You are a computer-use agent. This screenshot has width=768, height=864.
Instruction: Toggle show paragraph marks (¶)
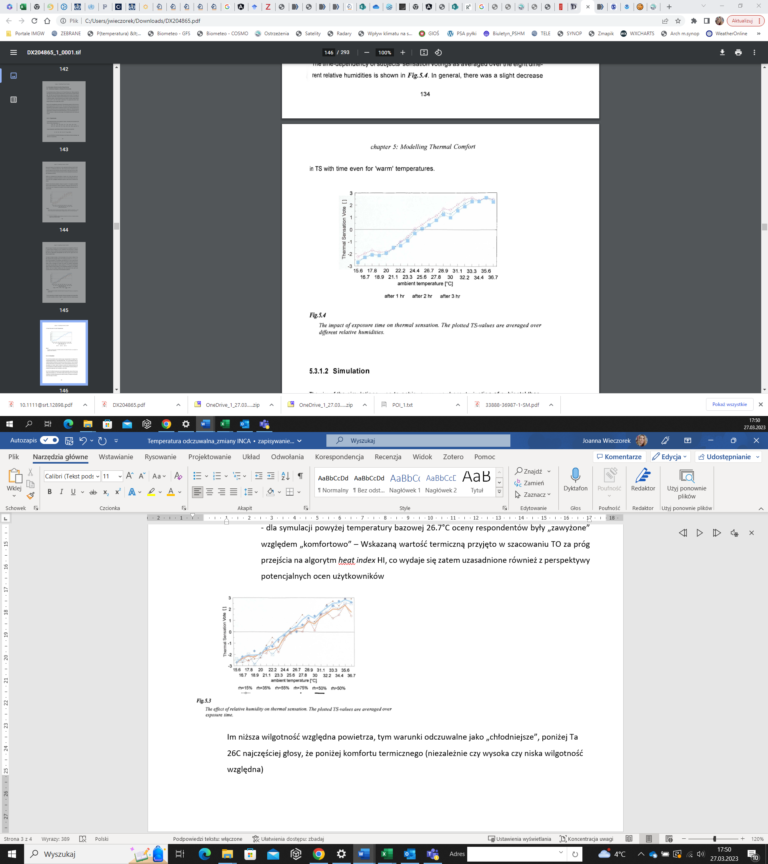[x=300, y=476]
